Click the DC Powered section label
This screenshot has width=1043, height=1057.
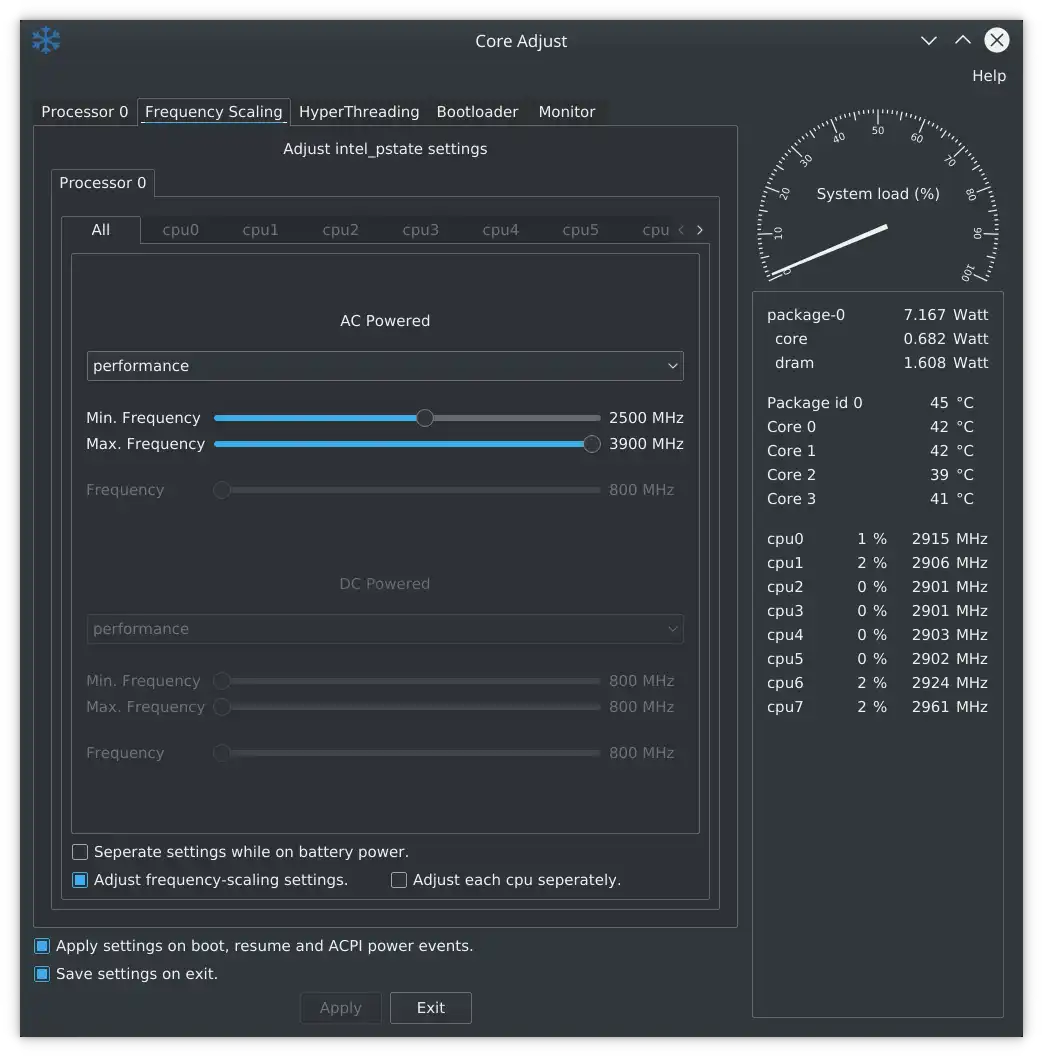click(x=385, y=584)
